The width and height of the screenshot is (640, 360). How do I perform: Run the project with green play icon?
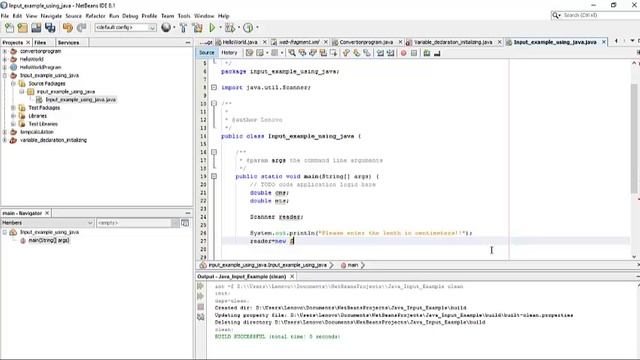click(x=212, y=27)
